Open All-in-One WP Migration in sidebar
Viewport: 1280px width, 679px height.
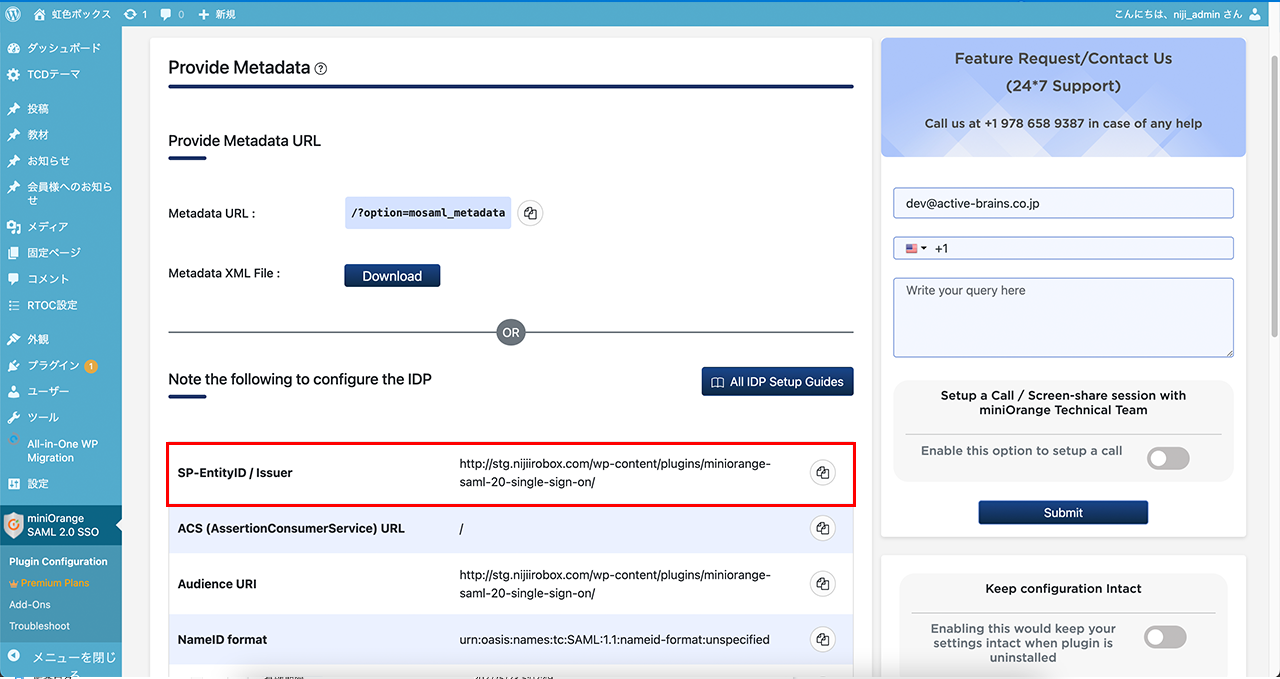[61, 450]
